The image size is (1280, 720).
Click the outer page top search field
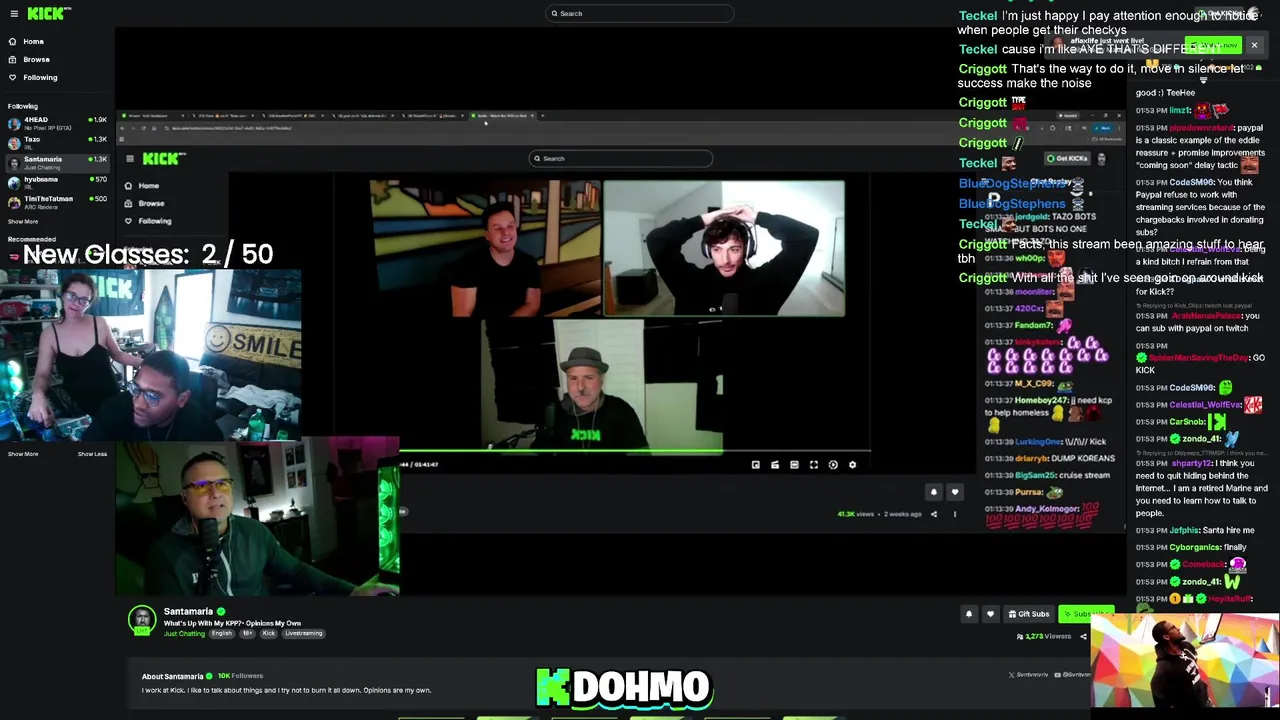(640, 13)
